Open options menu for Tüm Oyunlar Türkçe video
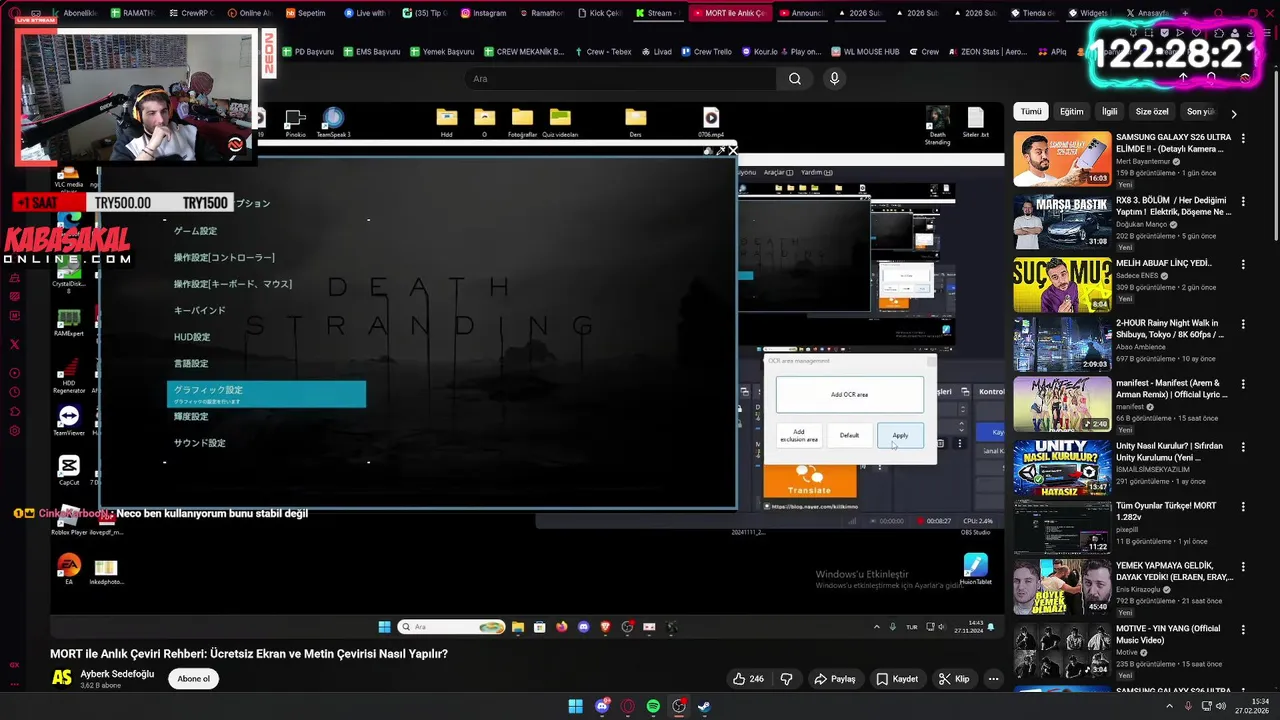1280x720 pixels. coord(1244,507)
